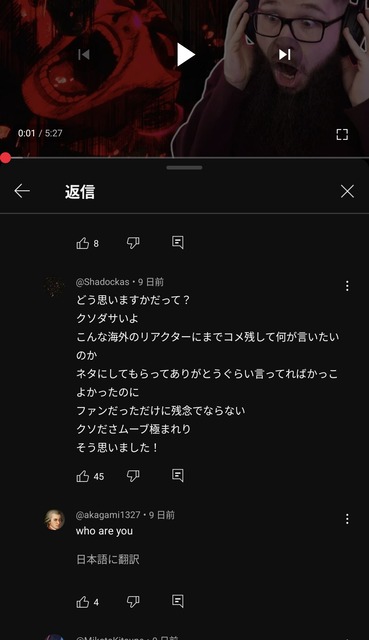Translate 'who are you' via 日本語に翻訳
Screen dimensions: 369x640
(108, 559)
